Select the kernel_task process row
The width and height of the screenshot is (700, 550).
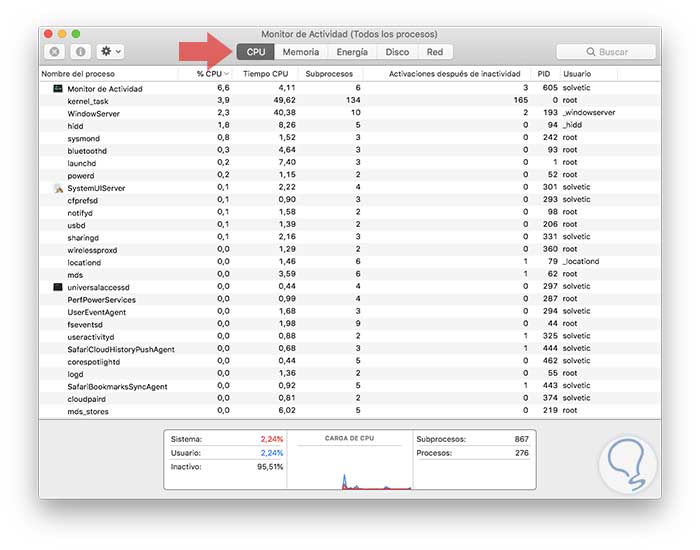(350, 101)
